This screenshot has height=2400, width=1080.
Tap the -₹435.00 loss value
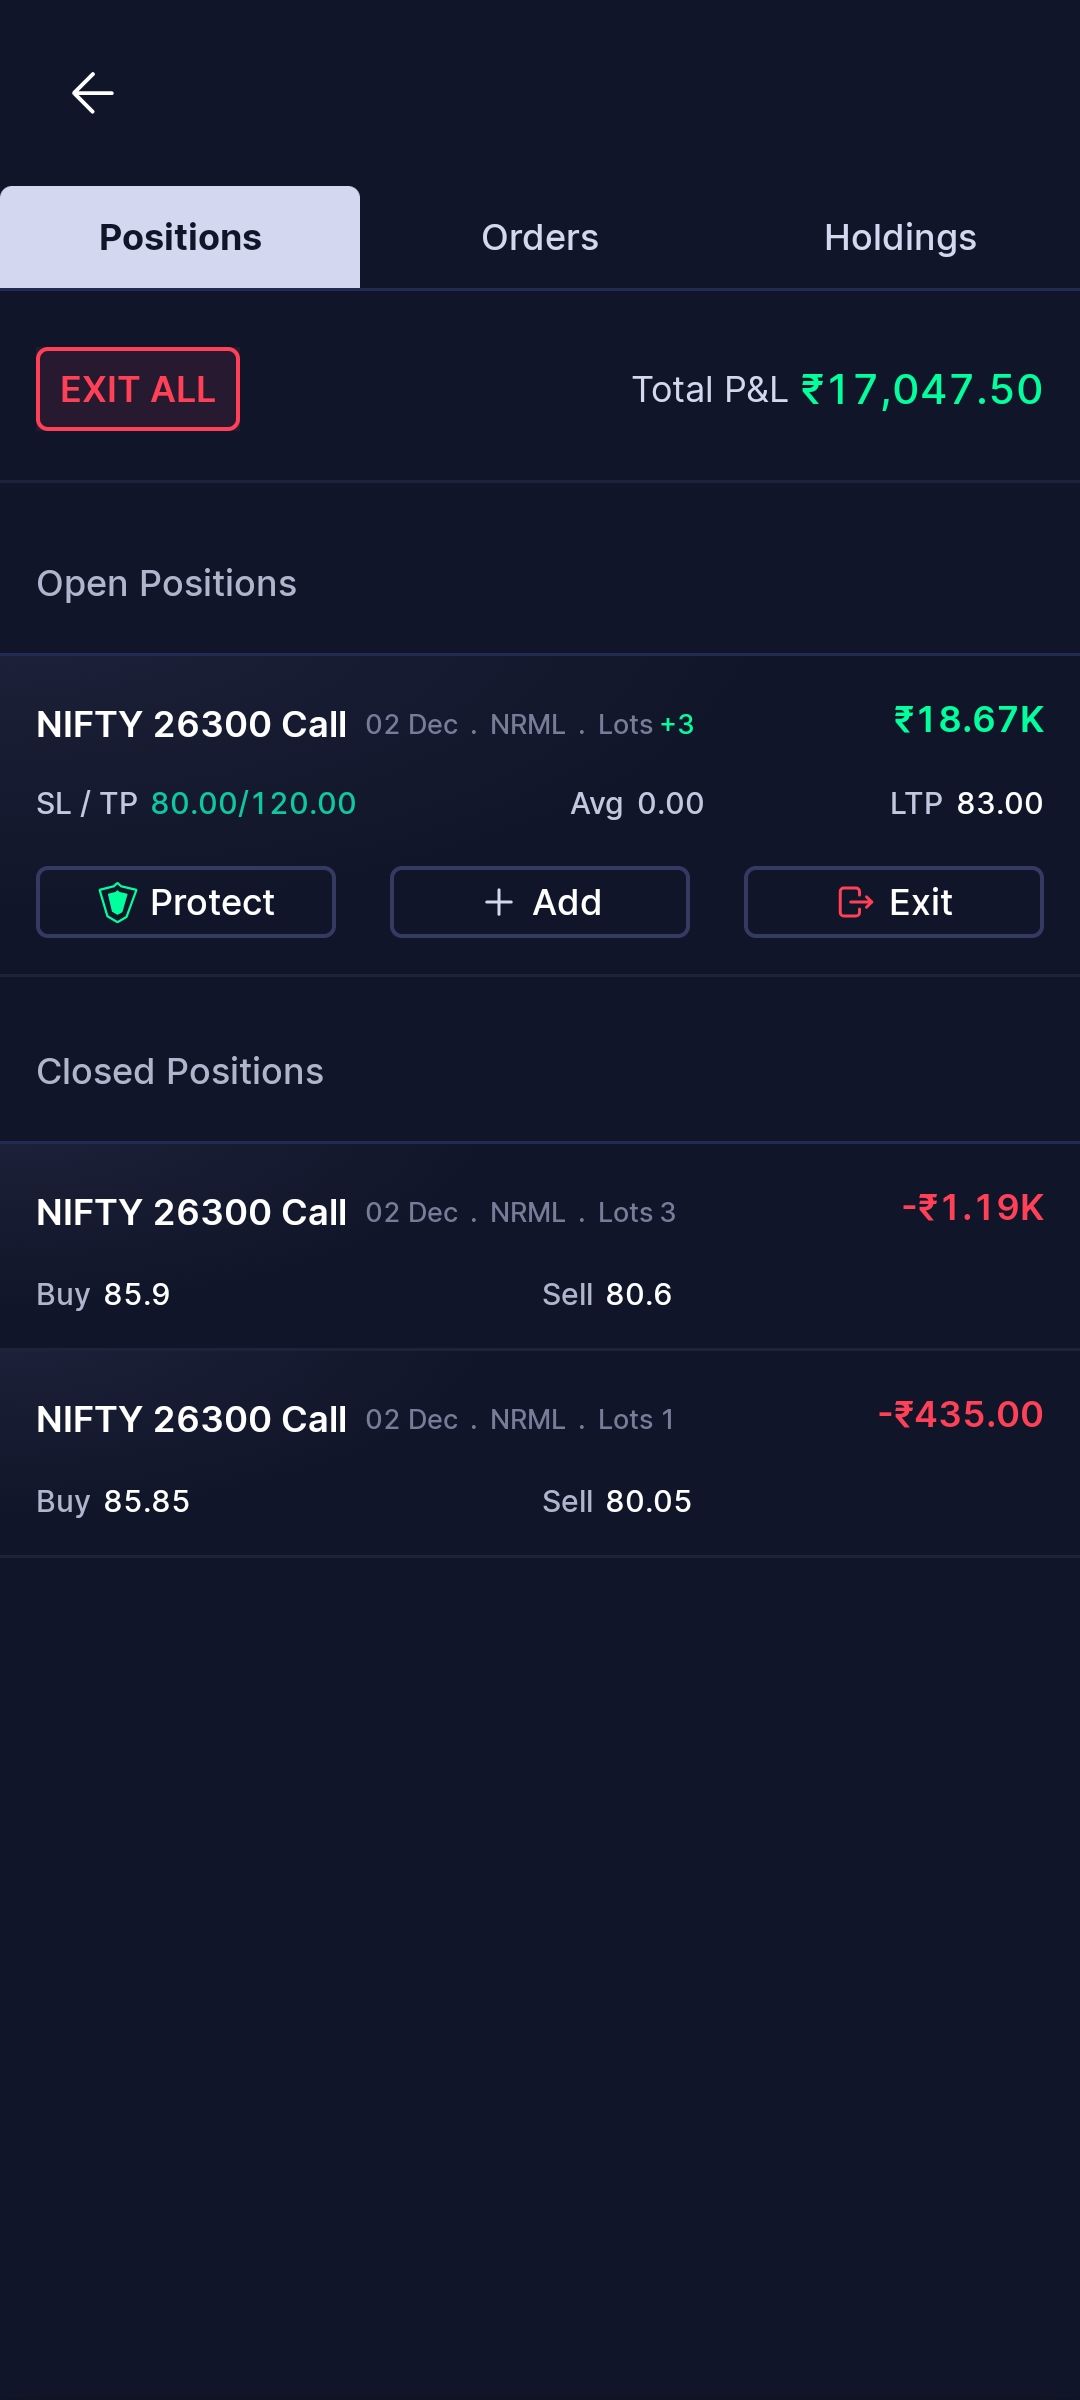961,1414
